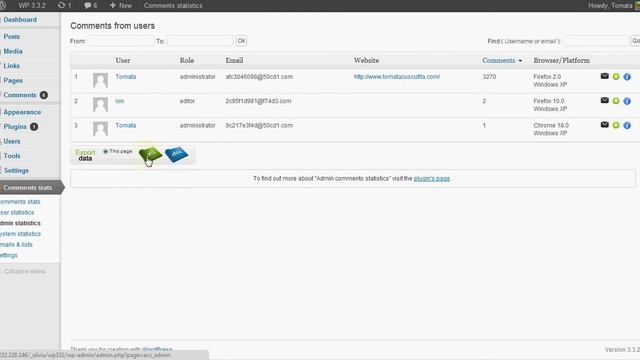Open Dashboard in the sidebar
The image size is (640, 360).
pos(20,20)
